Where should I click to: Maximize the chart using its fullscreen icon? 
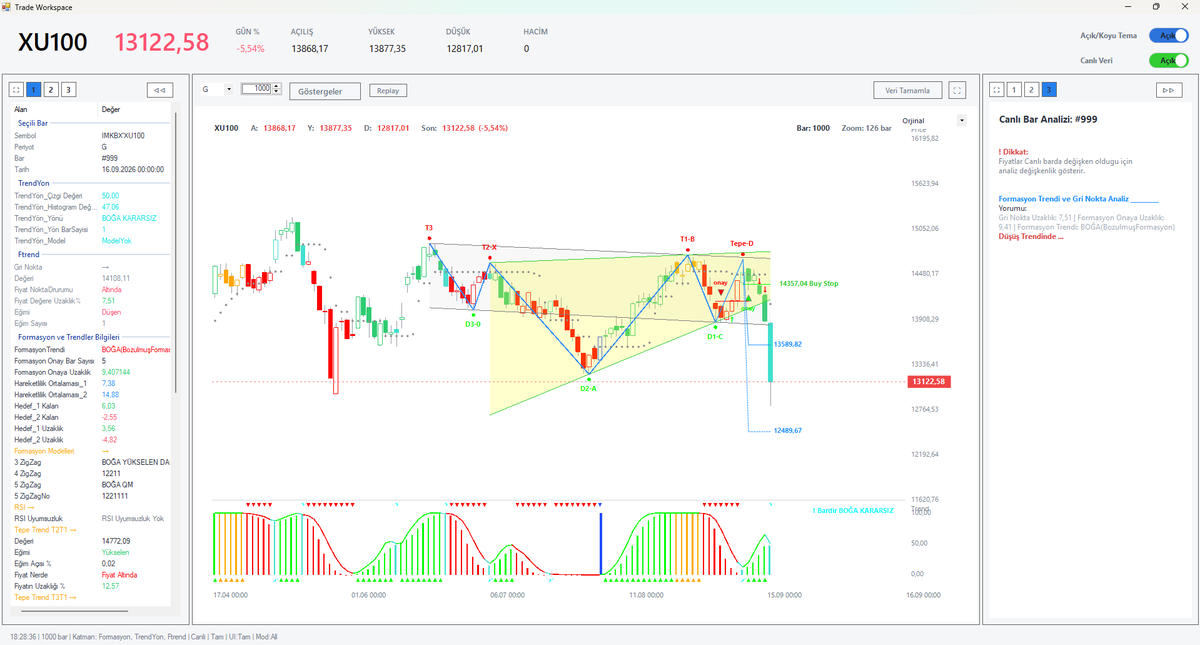[958, 90]
